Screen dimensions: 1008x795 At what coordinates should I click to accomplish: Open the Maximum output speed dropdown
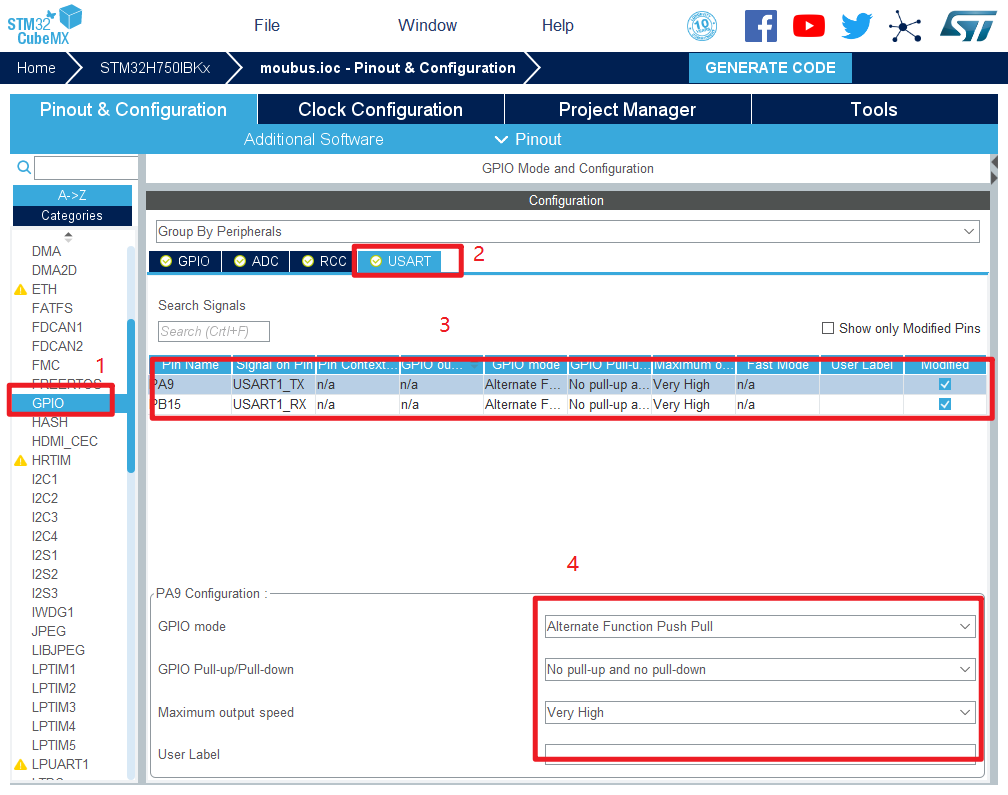coord(759,713)
